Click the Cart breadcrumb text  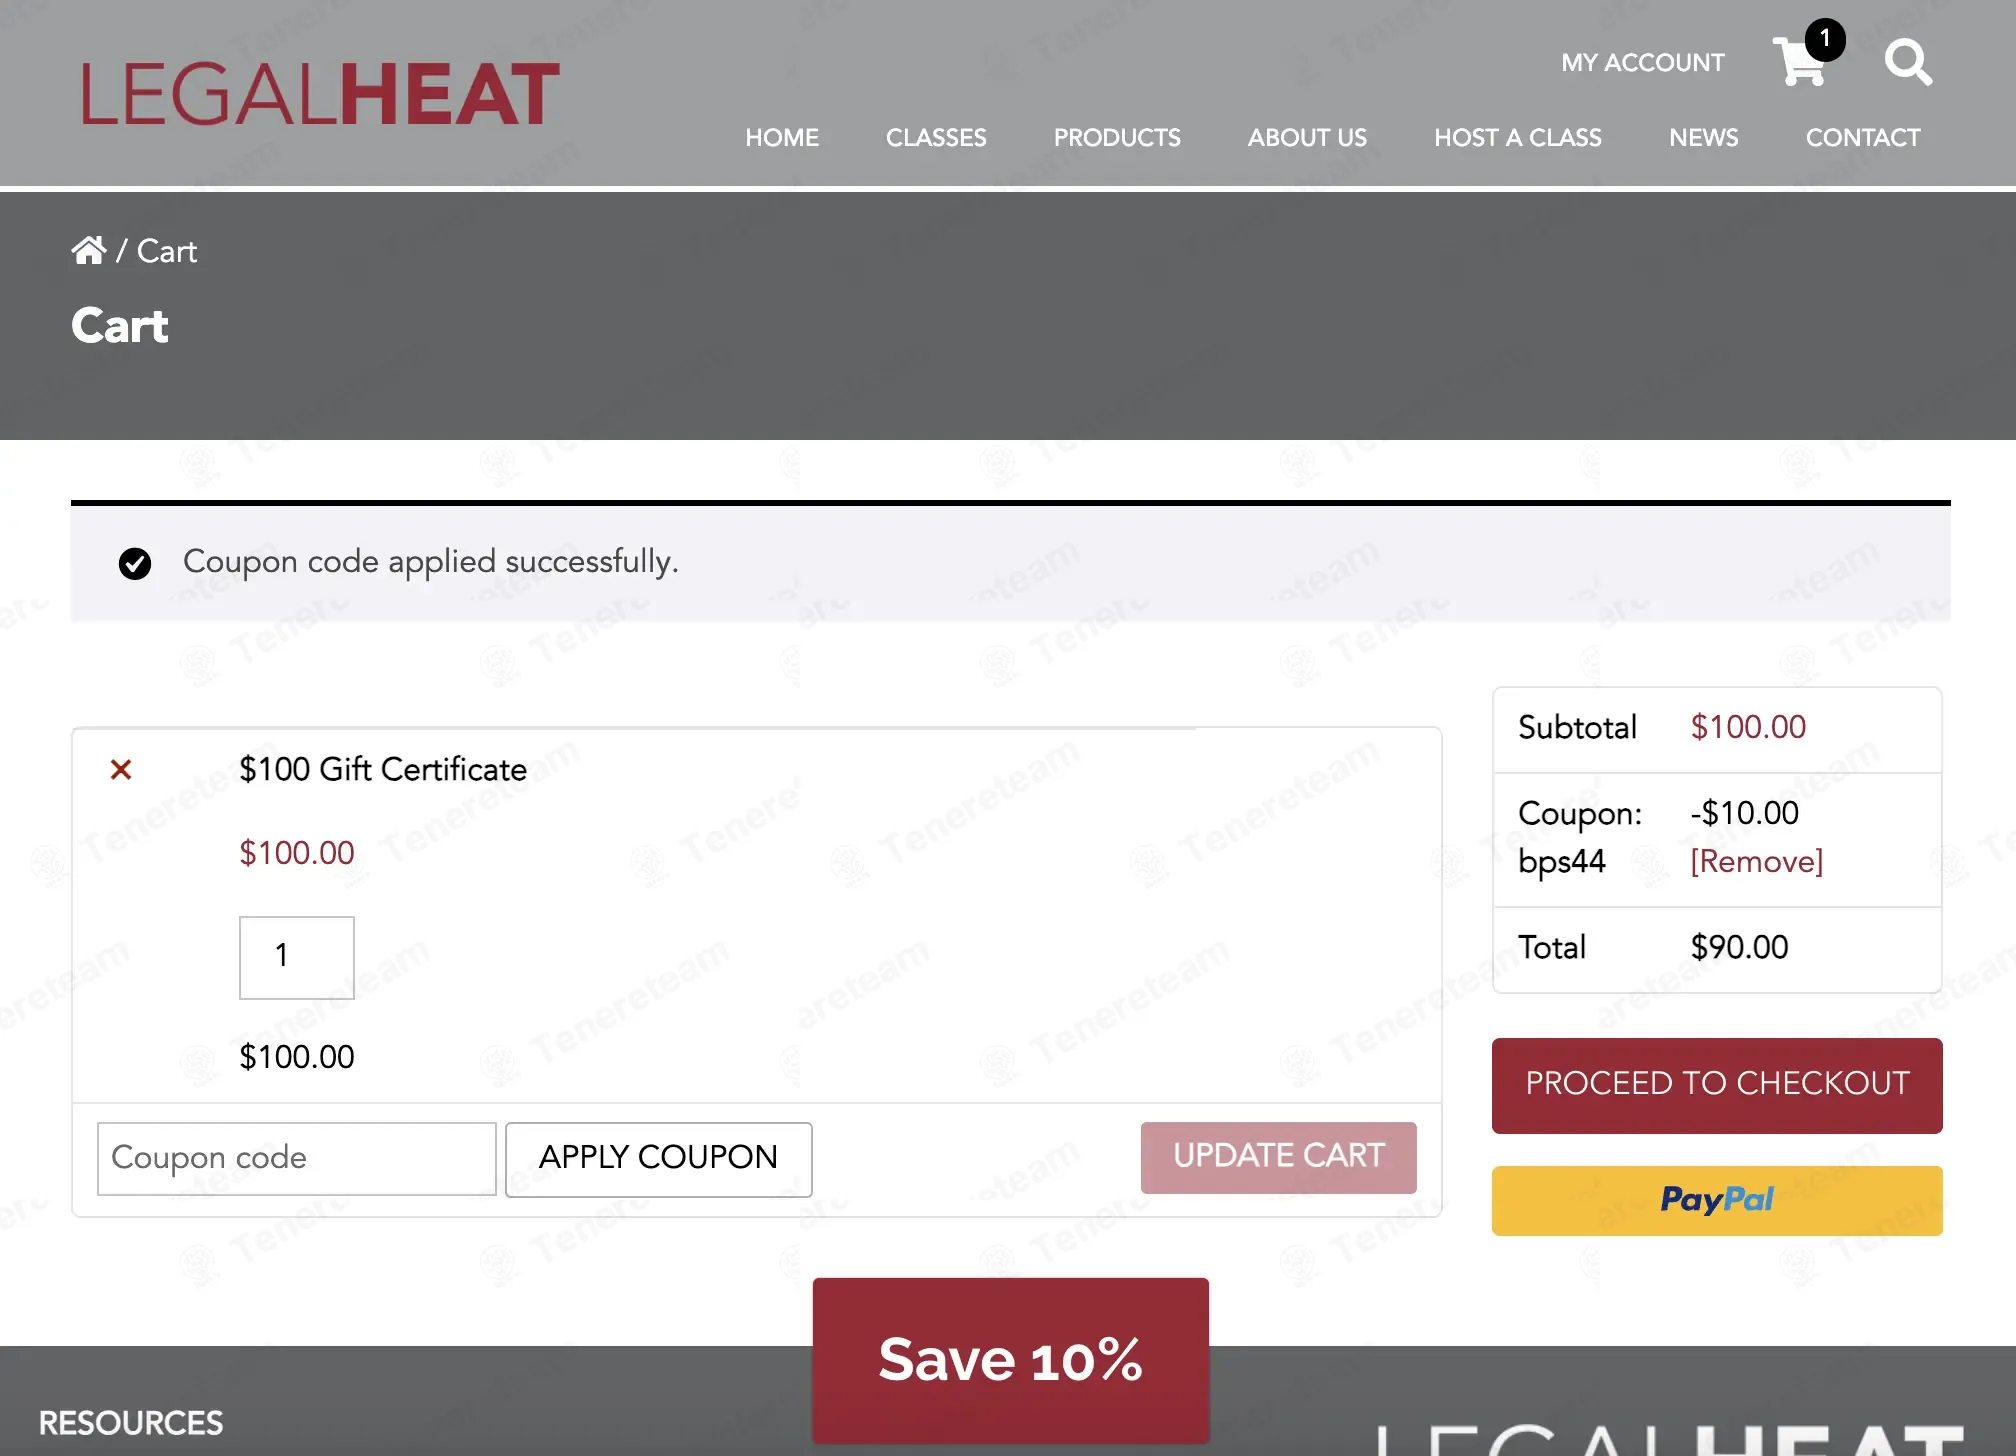[167, 251]
